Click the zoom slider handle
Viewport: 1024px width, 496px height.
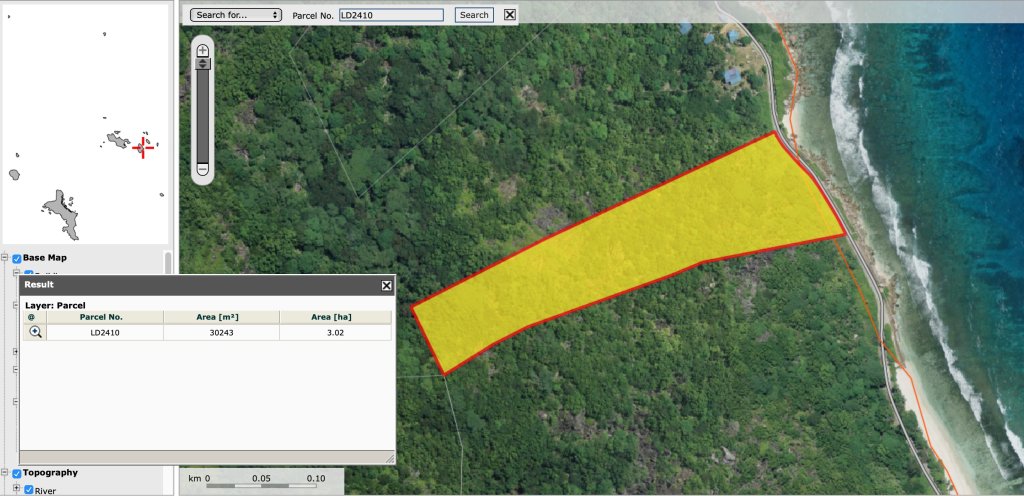click(202, 63)
